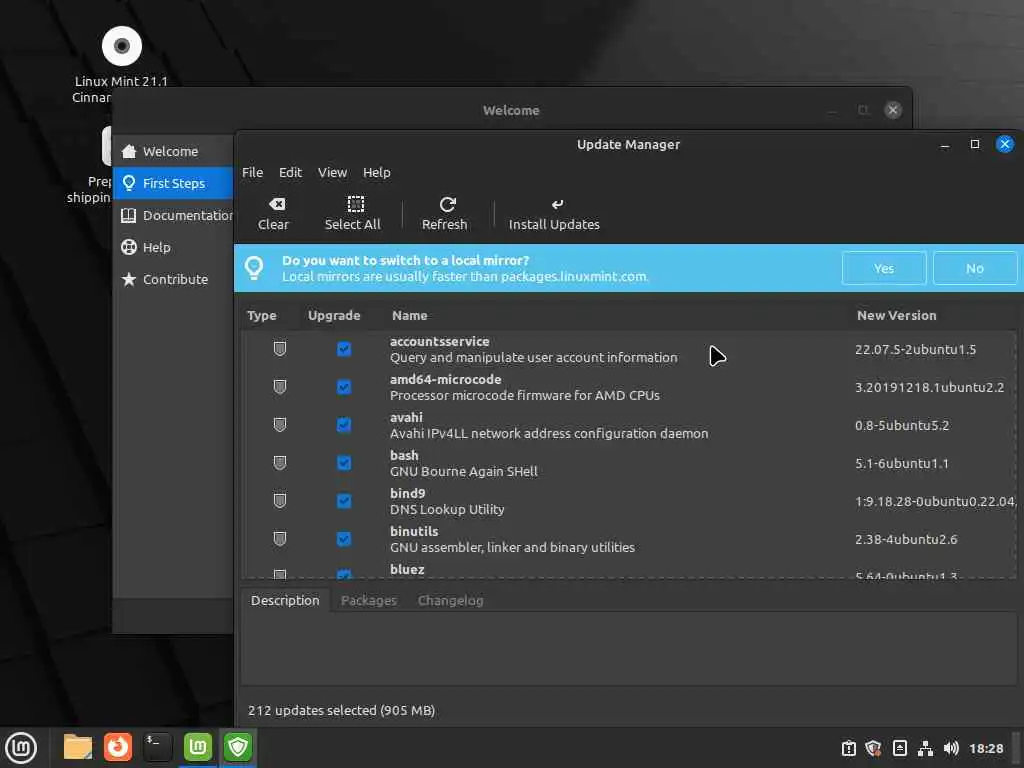The width and height of the screenshot is (1024, 768).
Task: Click Install Updates
Action: 554,214
